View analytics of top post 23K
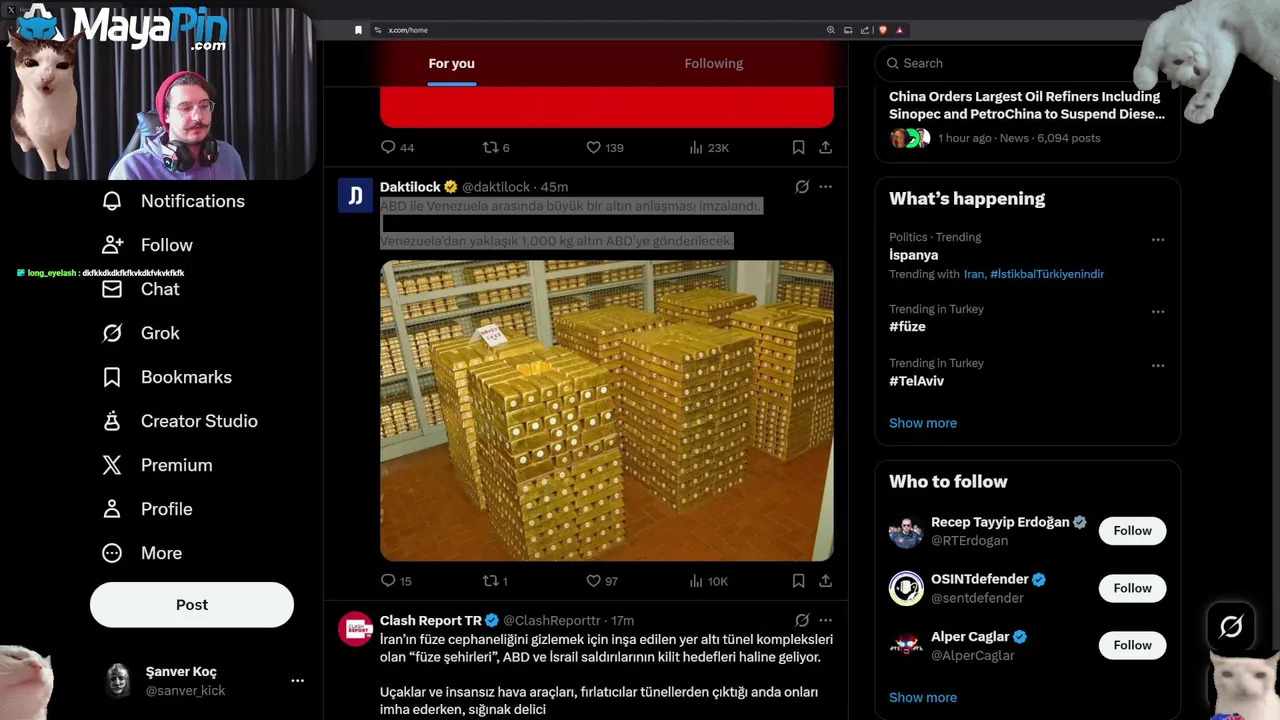The width and height of the screenshot is (1280, 720). [x=709, y=147]
